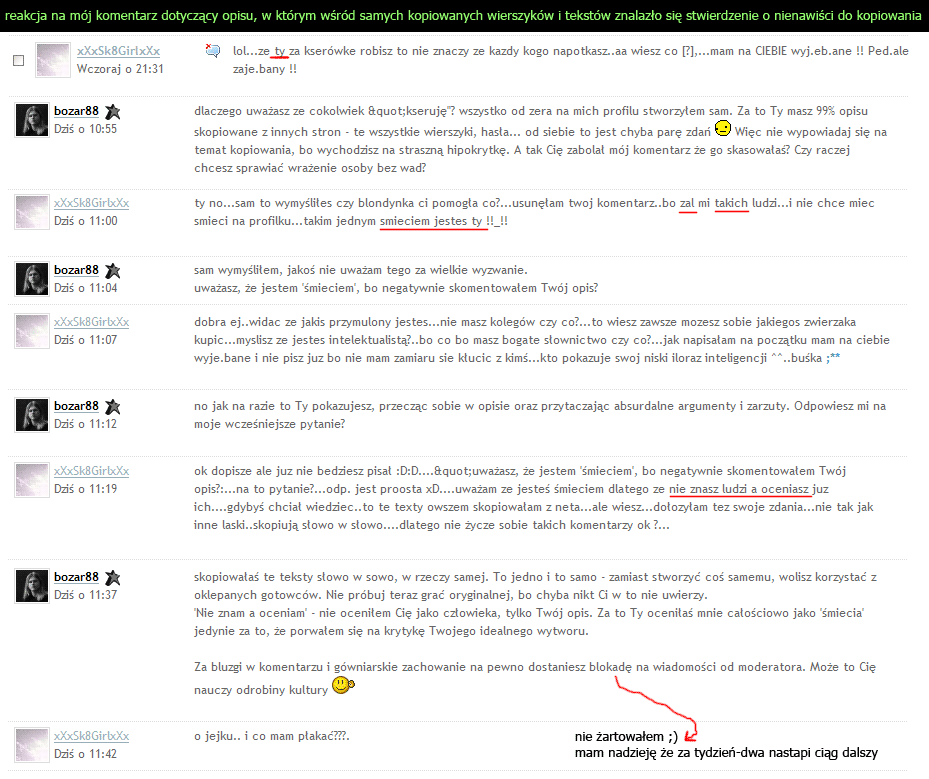Click bozar88 avatar in the 11:12 comment
Screen dimensions: 929x779
[32, 415]
